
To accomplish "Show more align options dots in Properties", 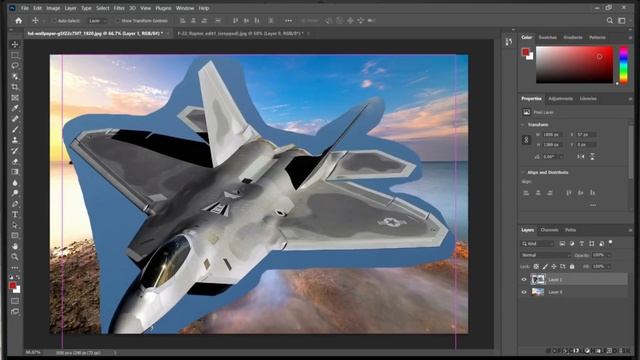I will tap(593, 205).
